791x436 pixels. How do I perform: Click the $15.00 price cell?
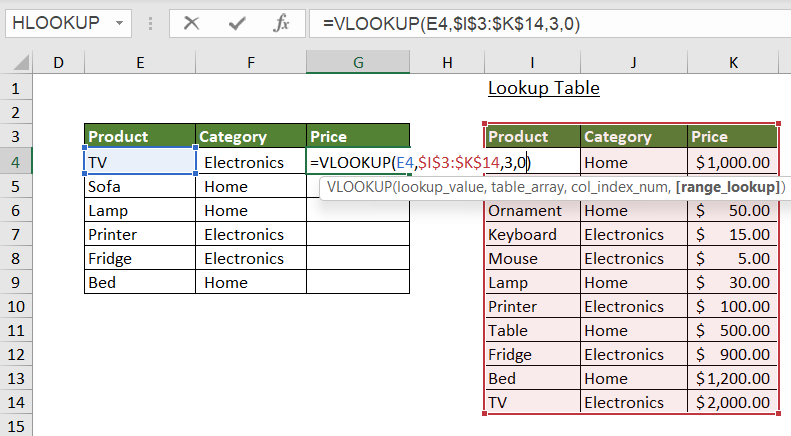[732, 234]
